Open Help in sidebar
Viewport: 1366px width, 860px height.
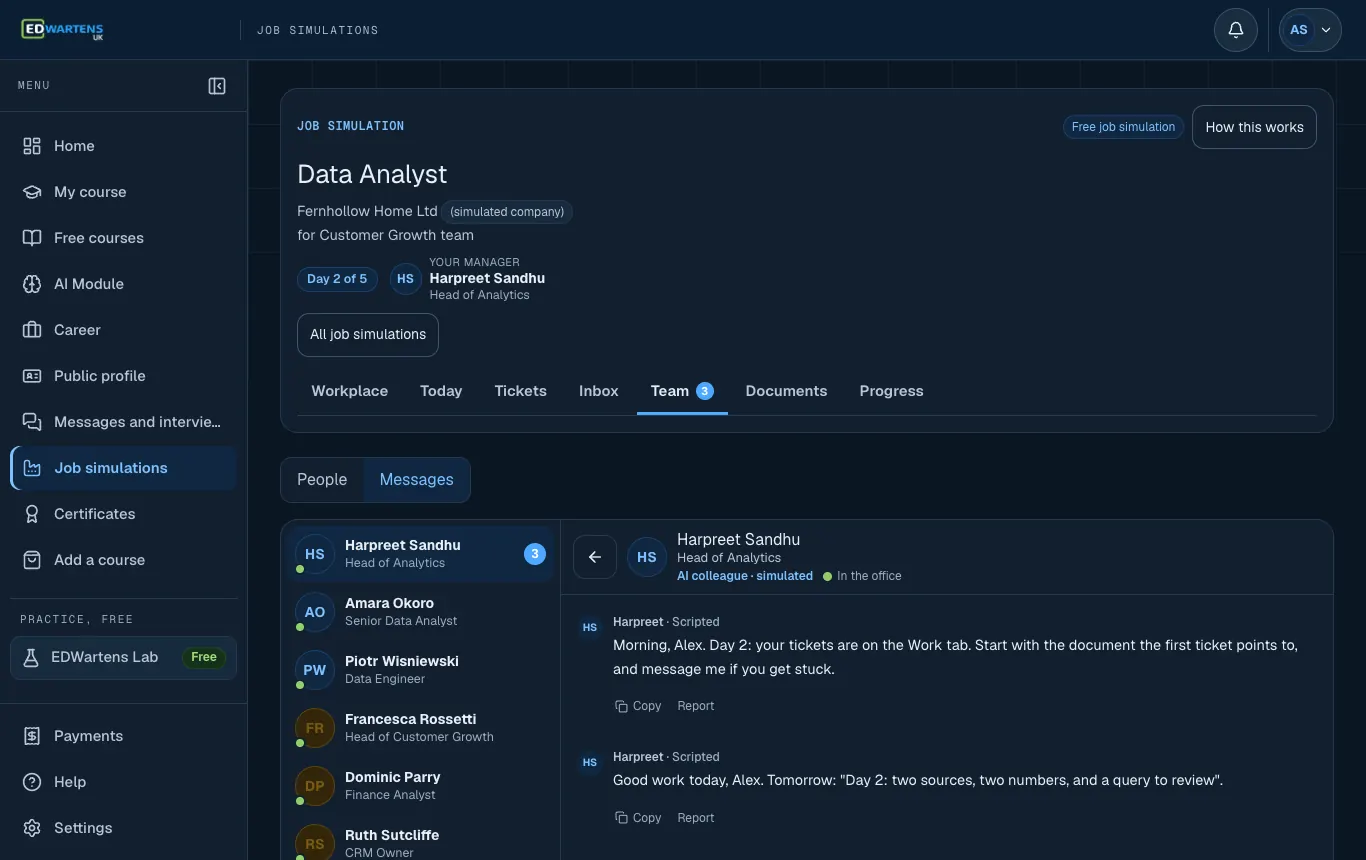tap(124, 782)
